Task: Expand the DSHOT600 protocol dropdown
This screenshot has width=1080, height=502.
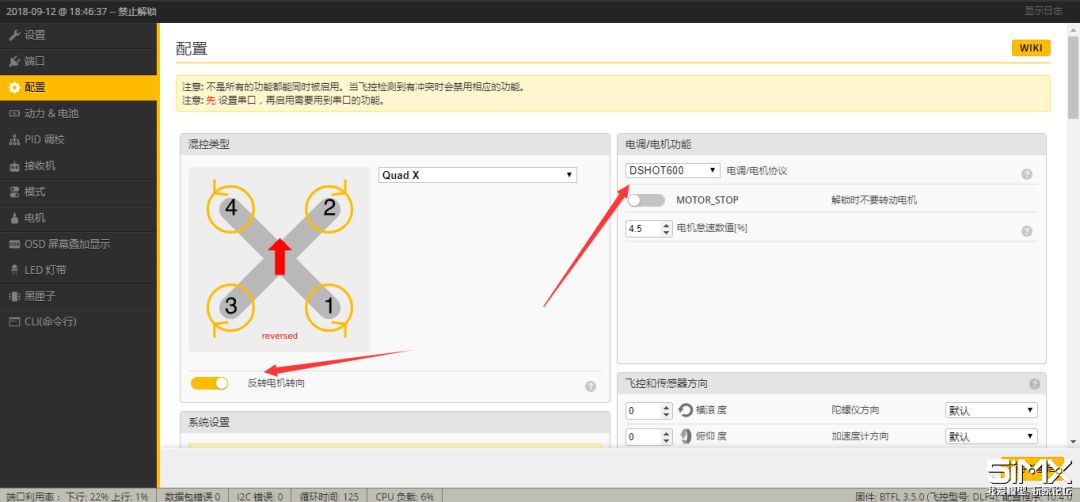Action: click(672, 171)
